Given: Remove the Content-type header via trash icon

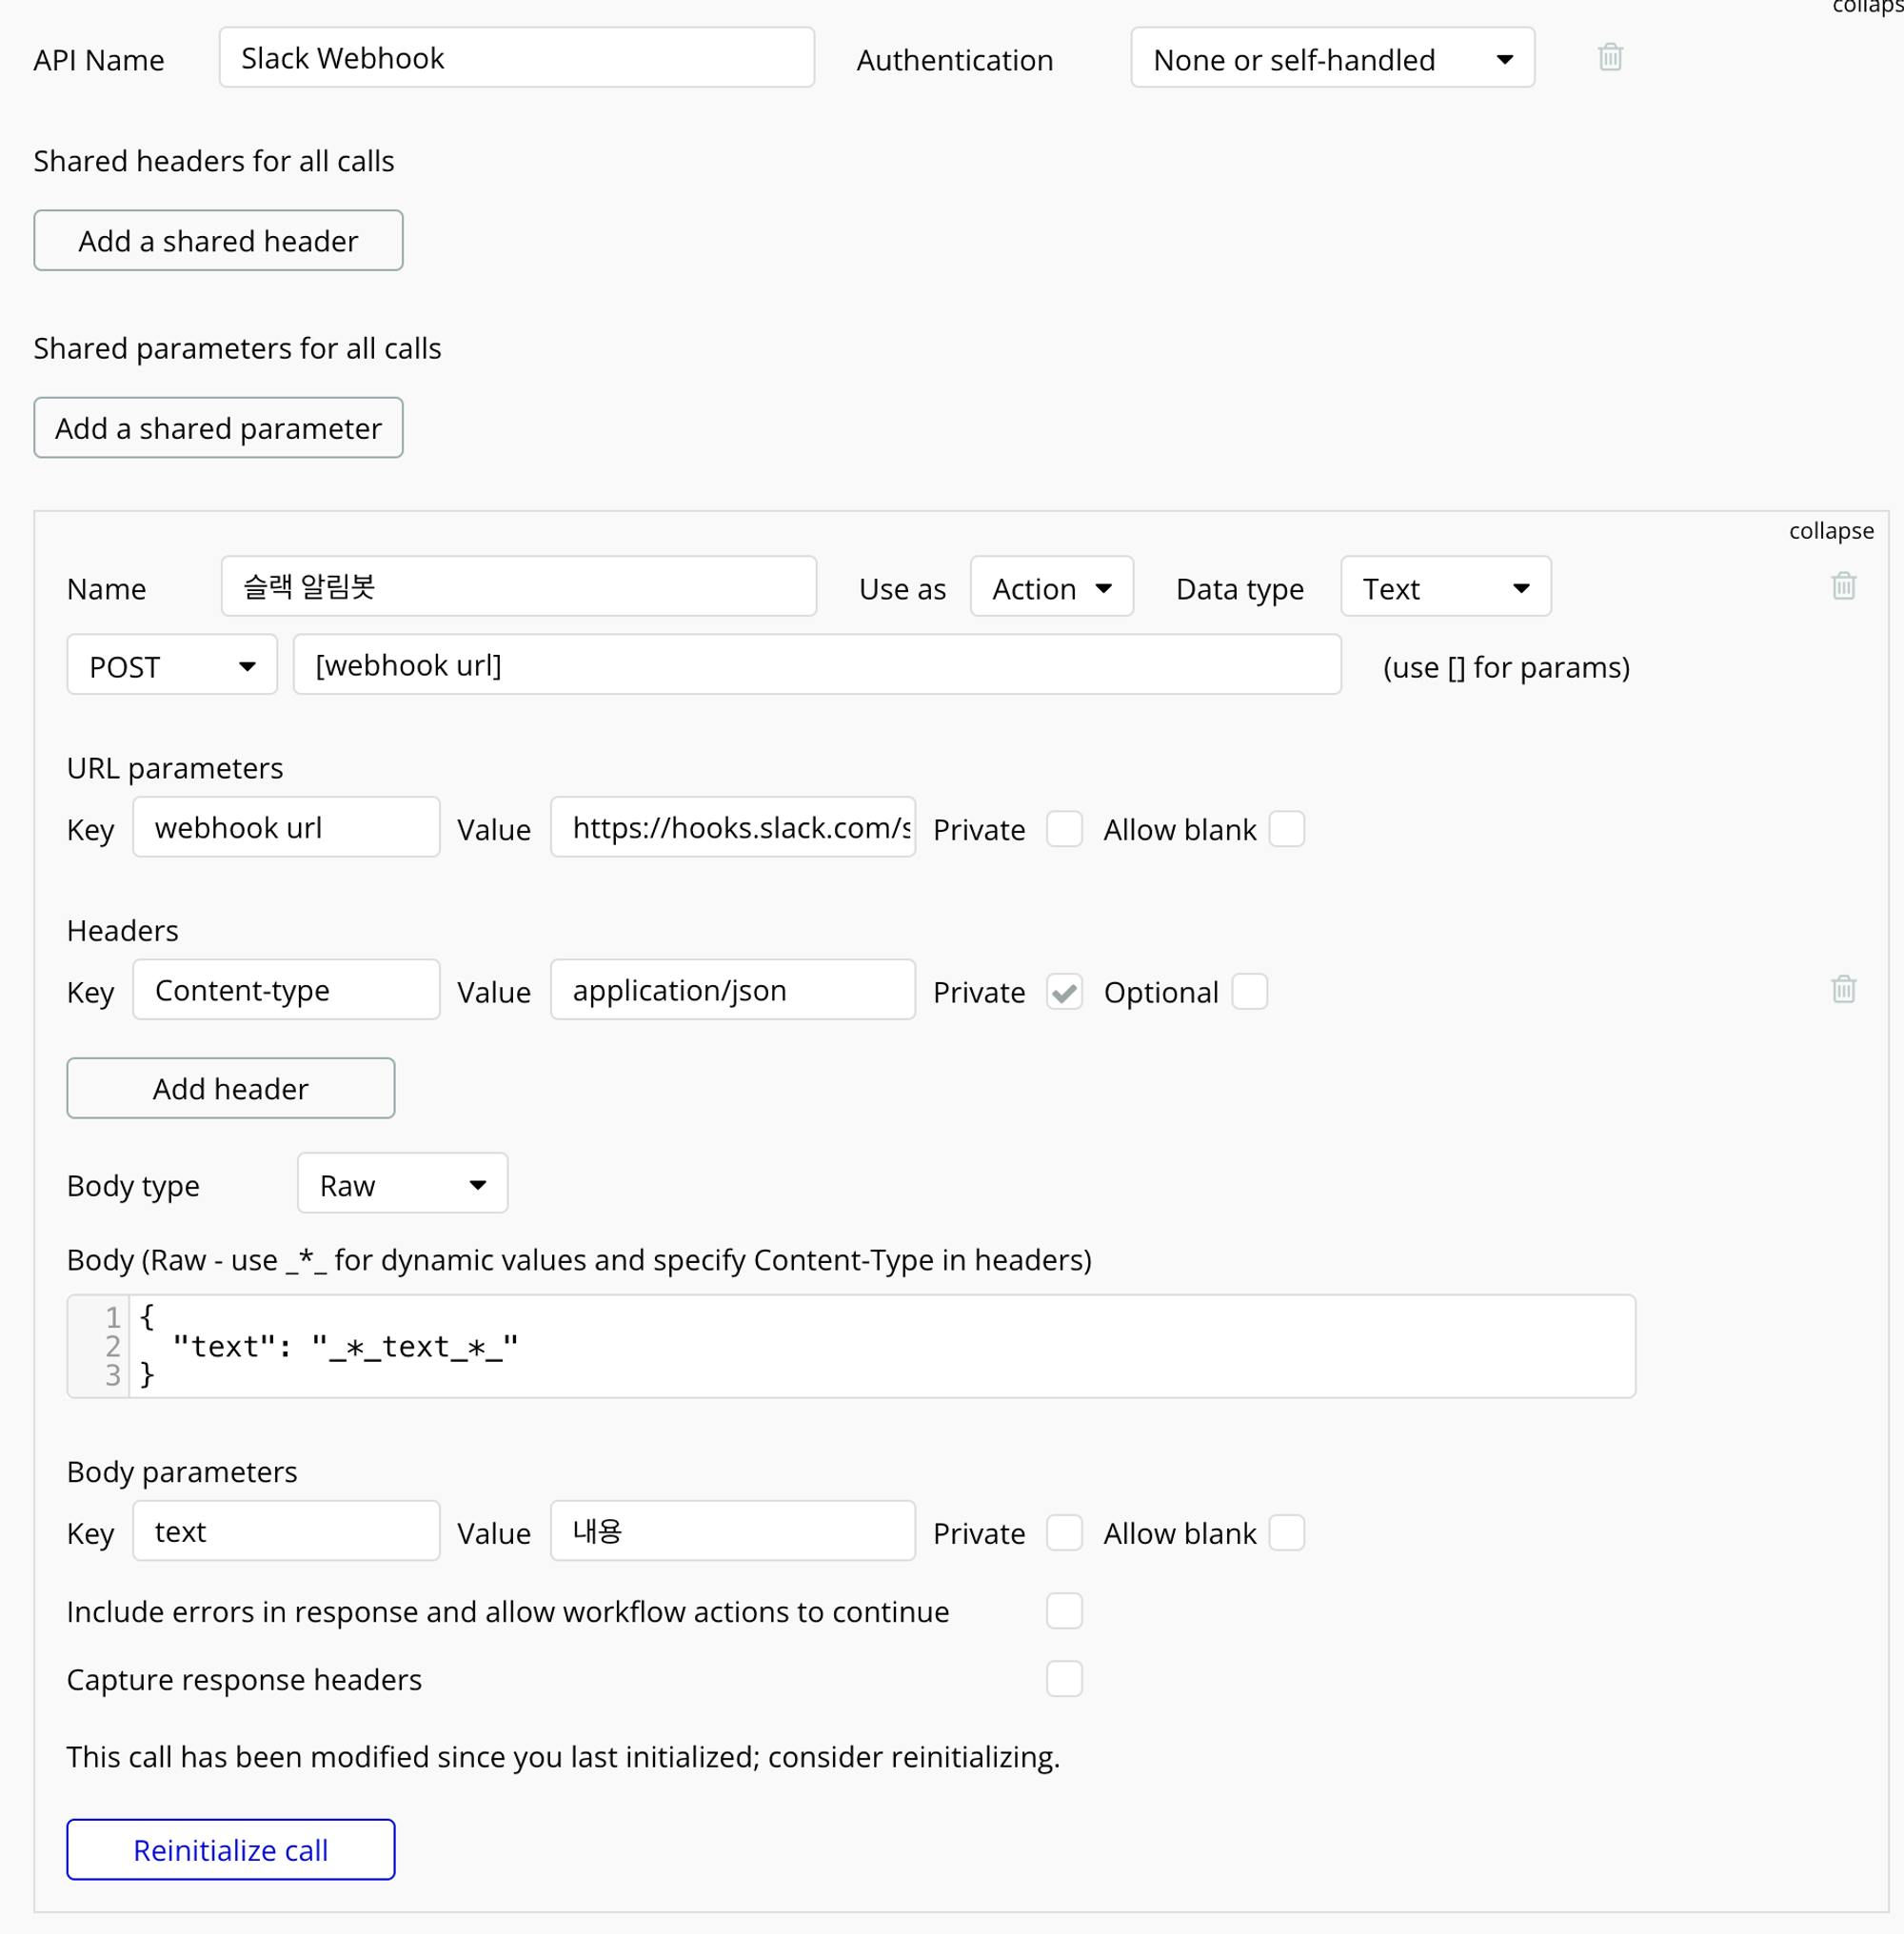Looking at the screenshot, I should [1843, 989].
